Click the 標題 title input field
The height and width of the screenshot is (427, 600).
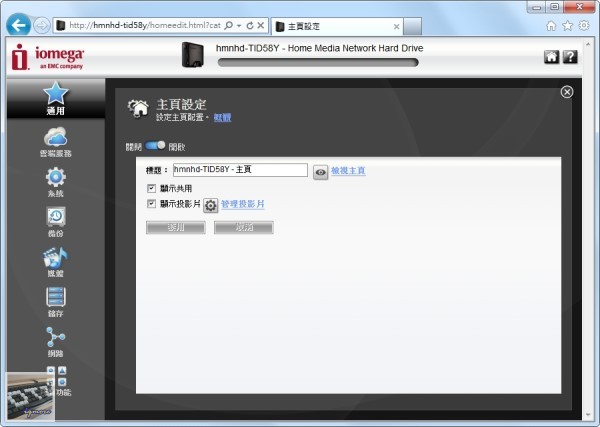tap(240, 170)
